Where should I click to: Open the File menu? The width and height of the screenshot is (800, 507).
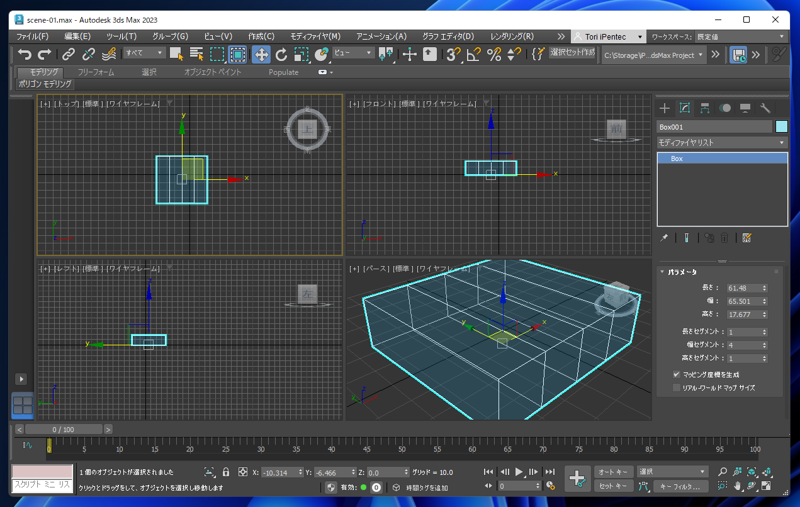(32, 37)
